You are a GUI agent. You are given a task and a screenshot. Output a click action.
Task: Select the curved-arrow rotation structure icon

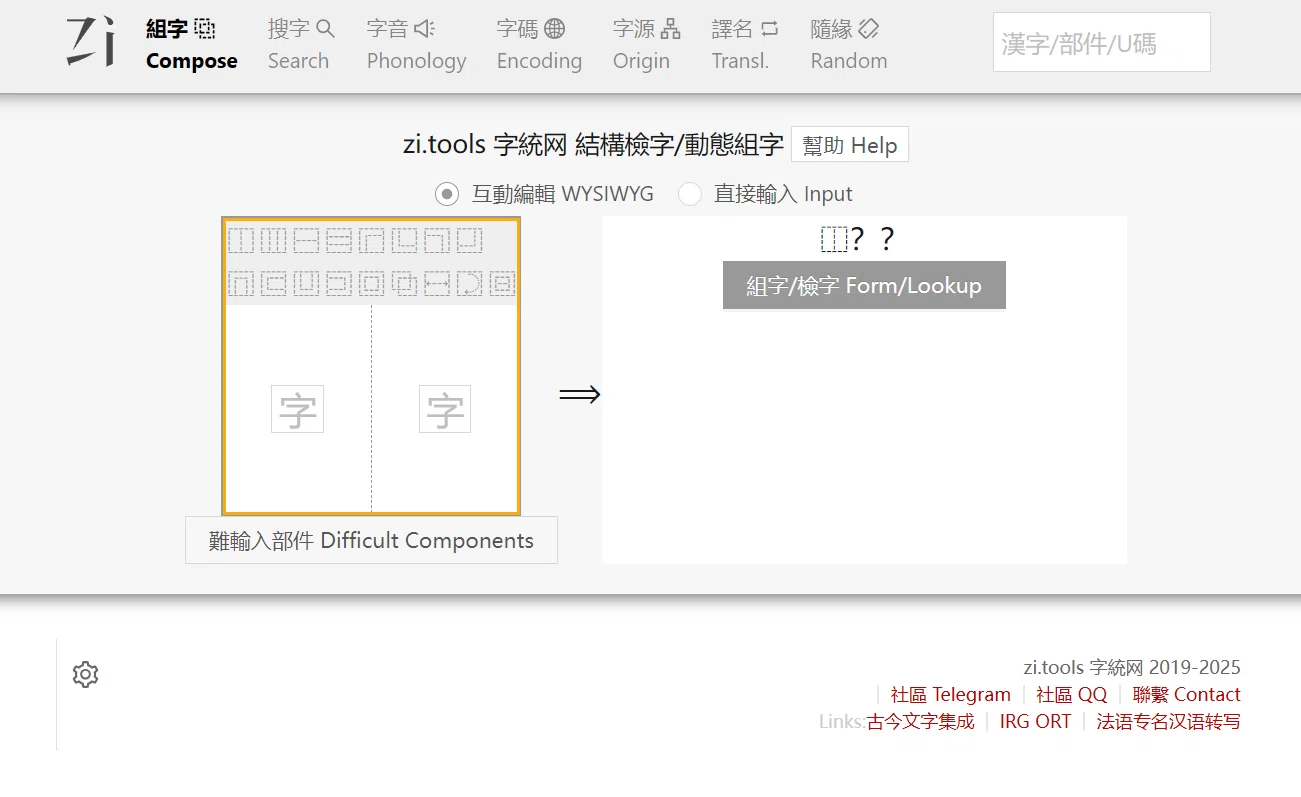pos(470,283)
